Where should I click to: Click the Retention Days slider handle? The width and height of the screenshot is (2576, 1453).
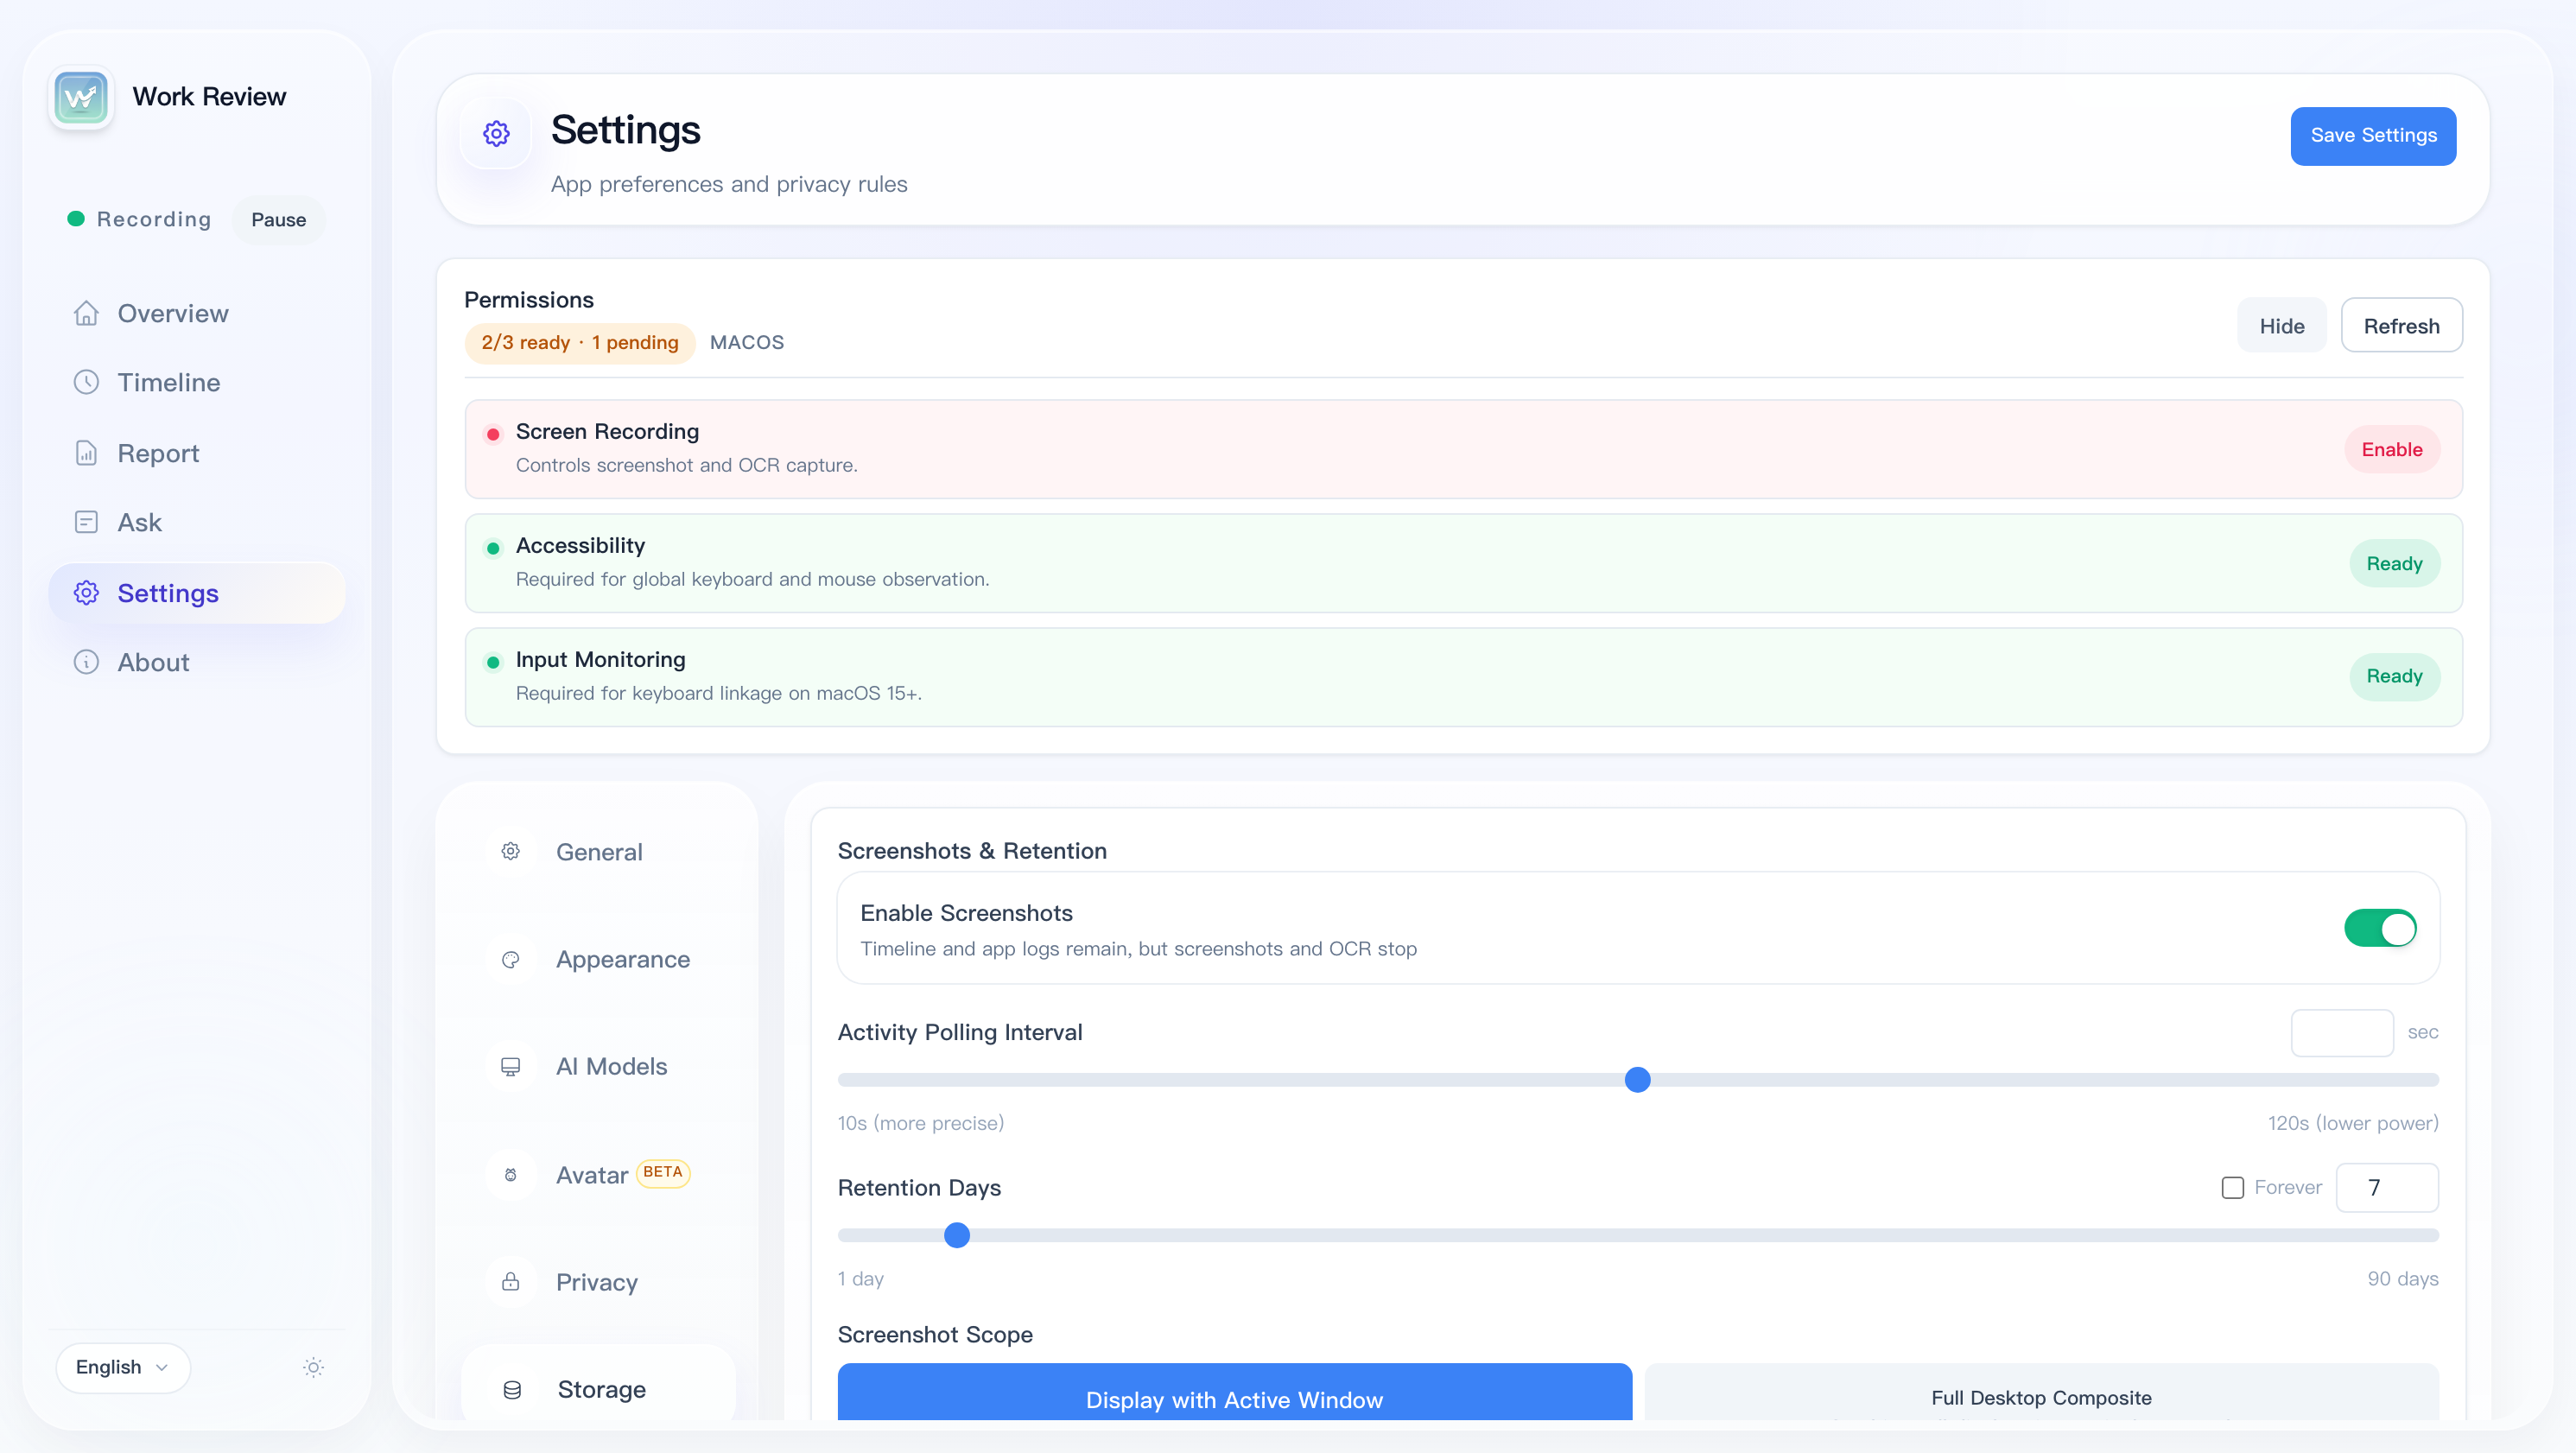(957, 1235)
